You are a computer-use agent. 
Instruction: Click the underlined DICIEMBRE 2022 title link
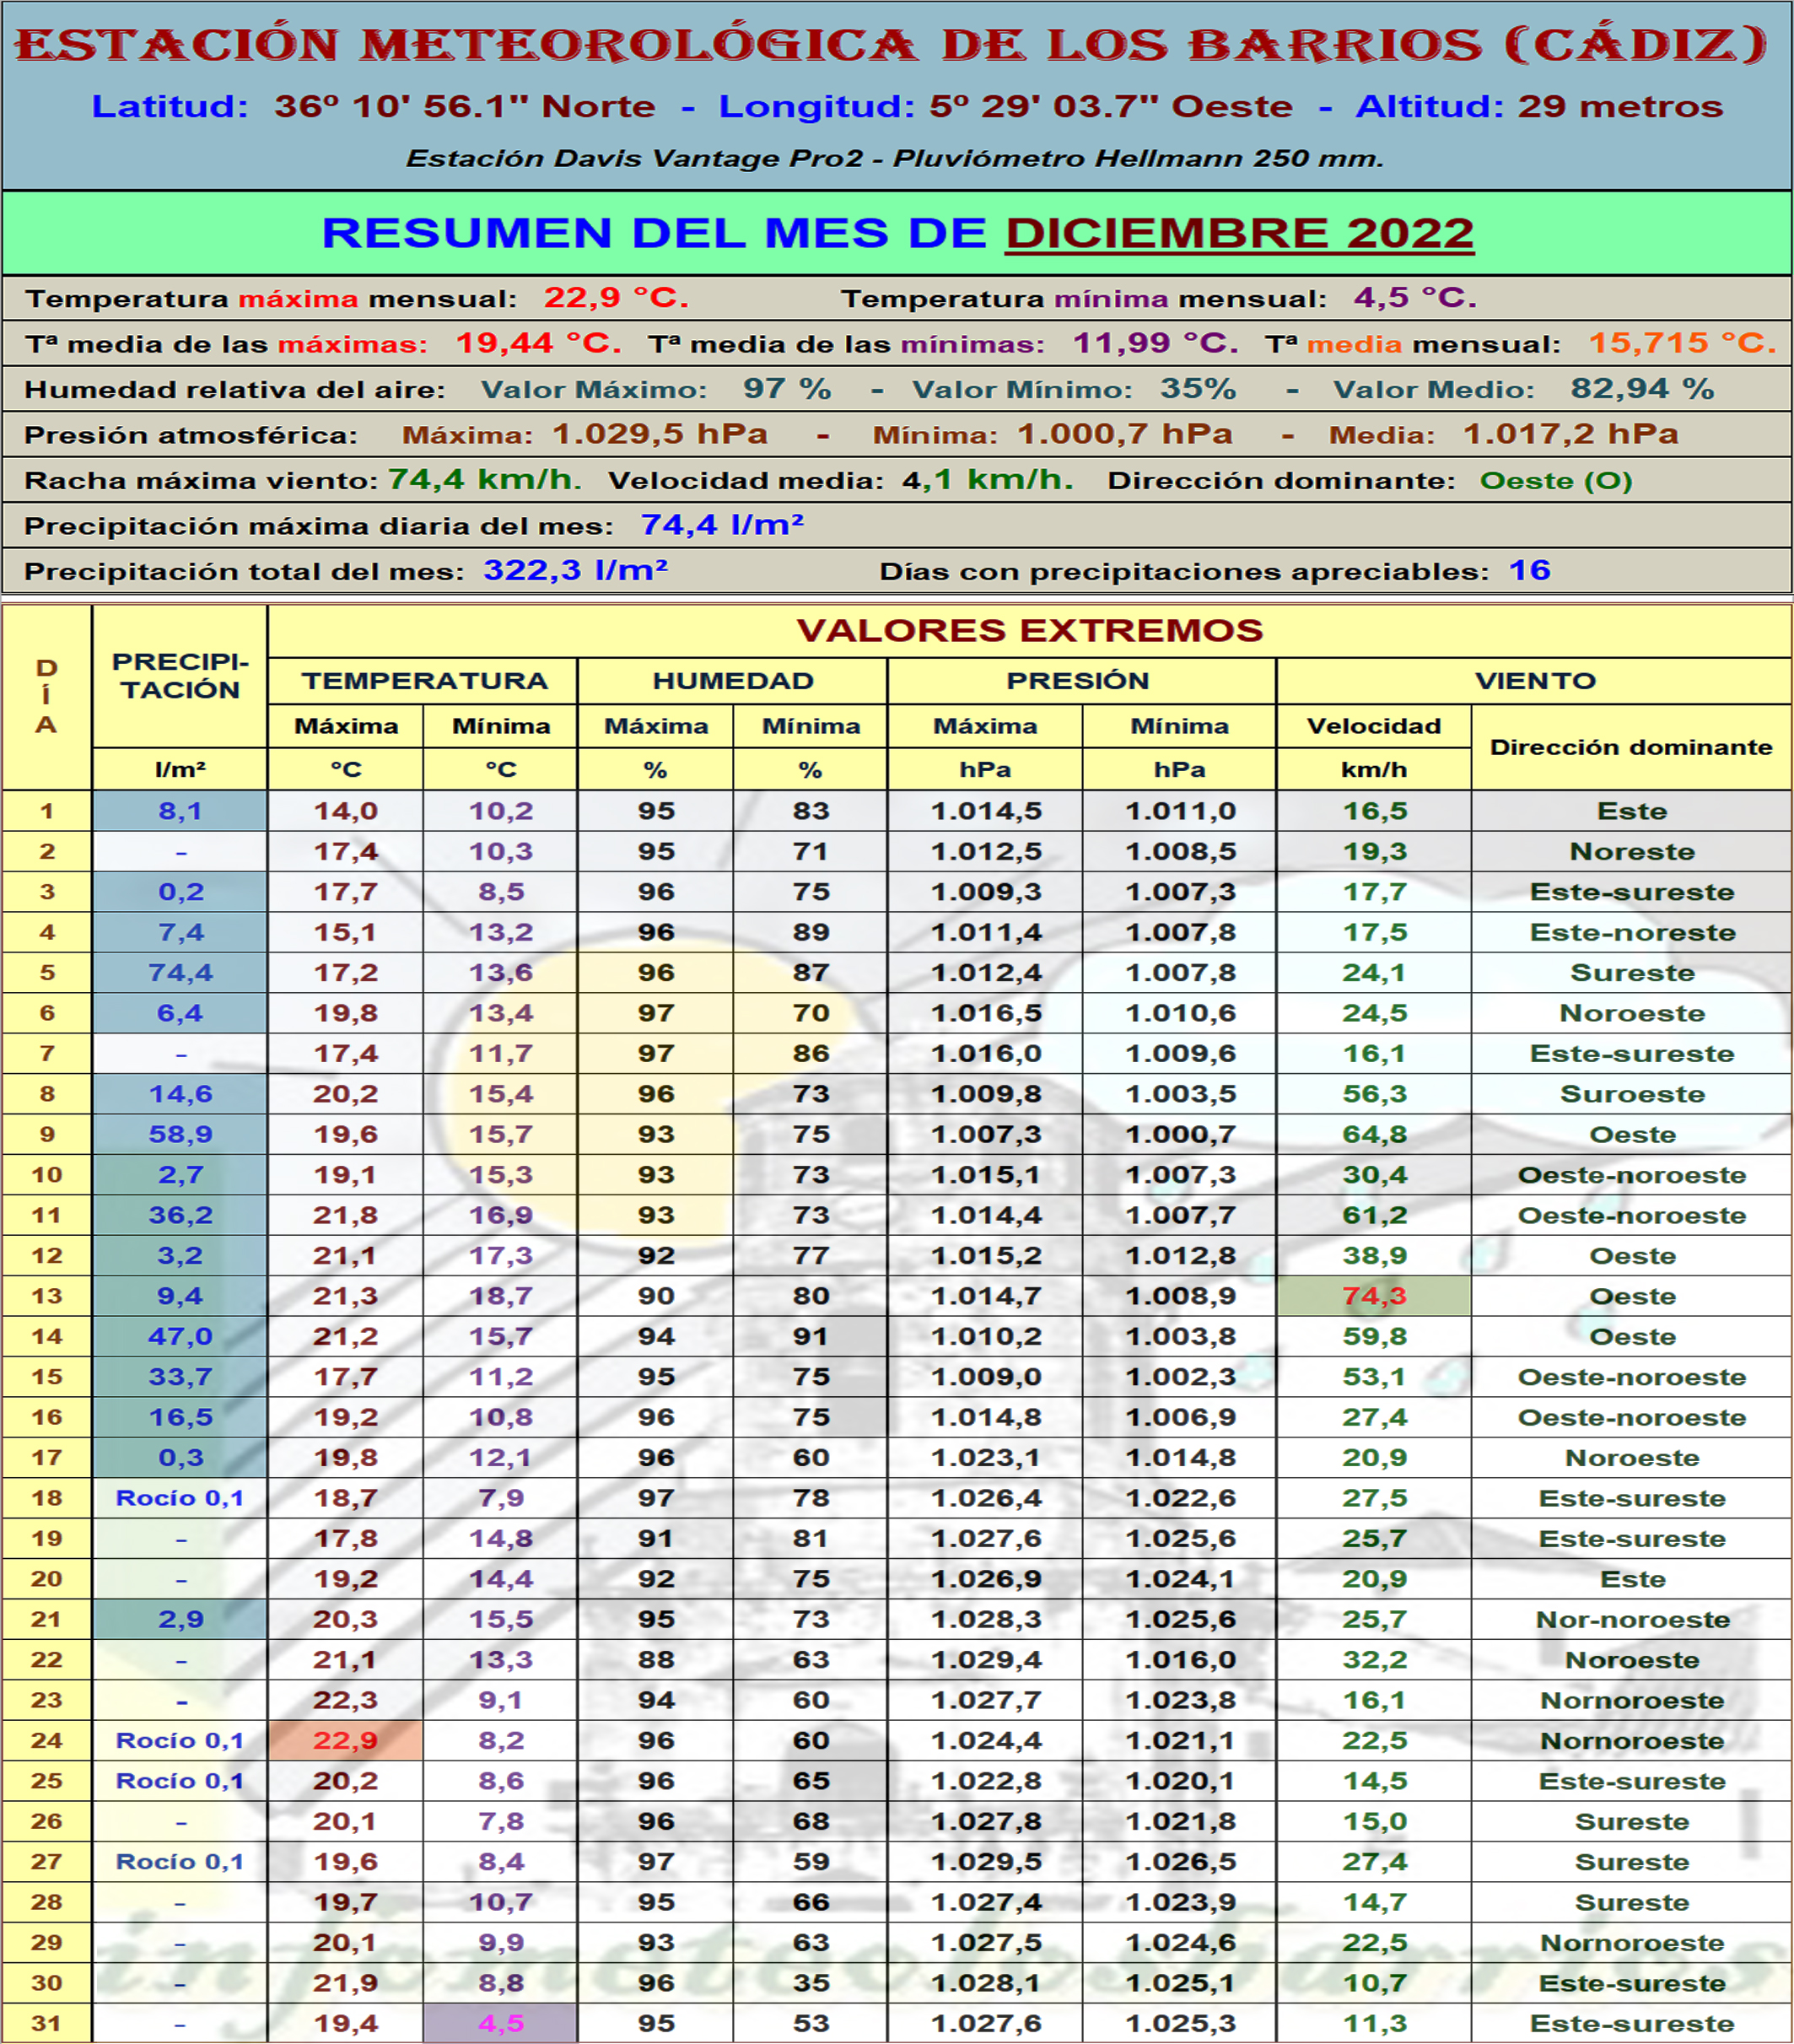(x=1239, y=233)
